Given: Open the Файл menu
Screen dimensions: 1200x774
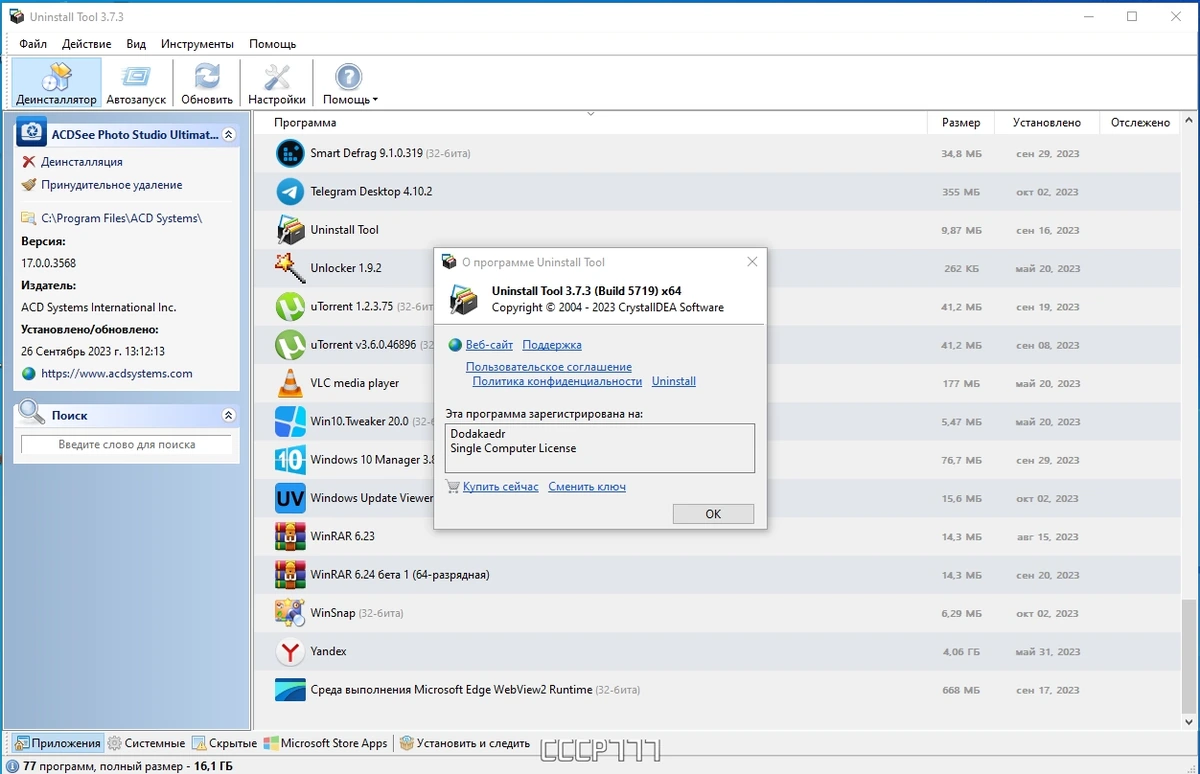Looking at the screenshot, I should pyautogui.click(x=33, y=44).
